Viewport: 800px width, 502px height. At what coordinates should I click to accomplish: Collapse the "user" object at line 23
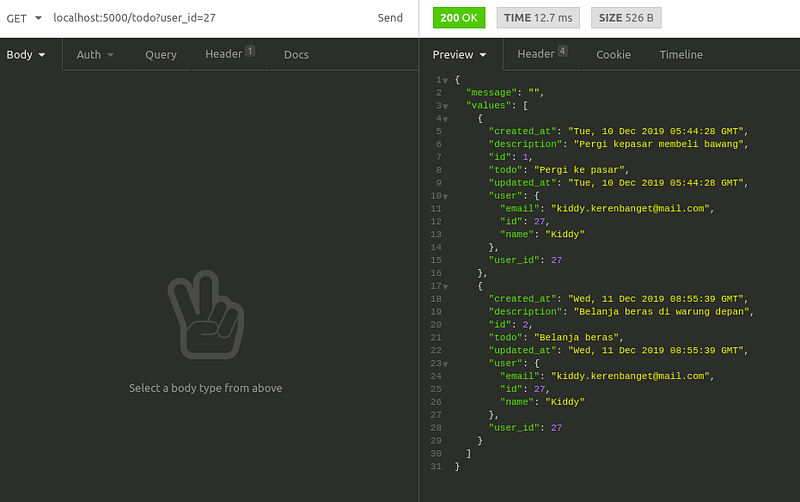(445, 364)
